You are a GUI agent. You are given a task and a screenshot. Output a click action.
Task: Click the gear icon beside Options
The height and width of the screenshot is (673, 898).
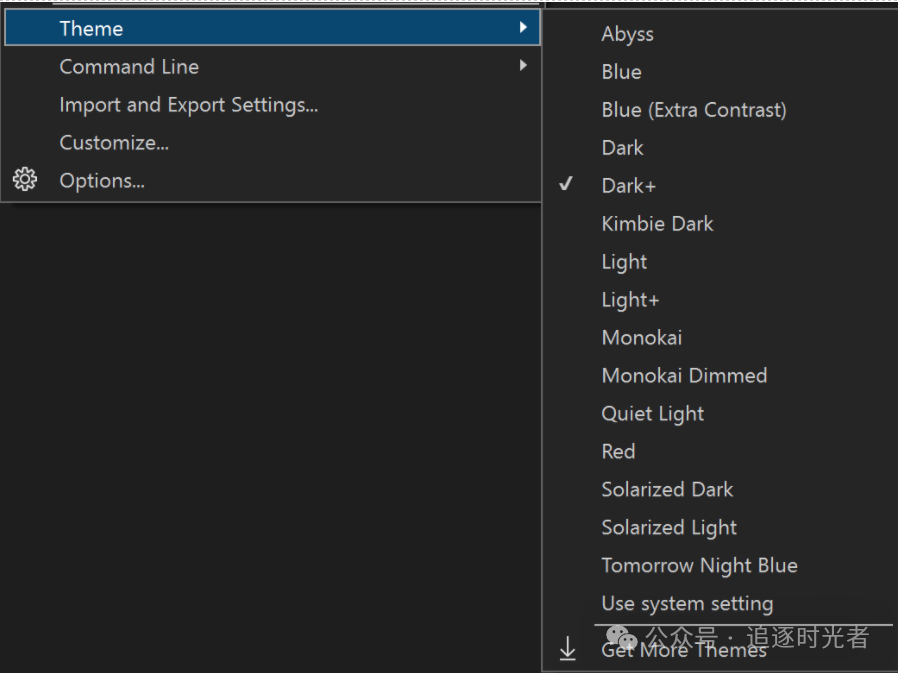pos(25,180)
